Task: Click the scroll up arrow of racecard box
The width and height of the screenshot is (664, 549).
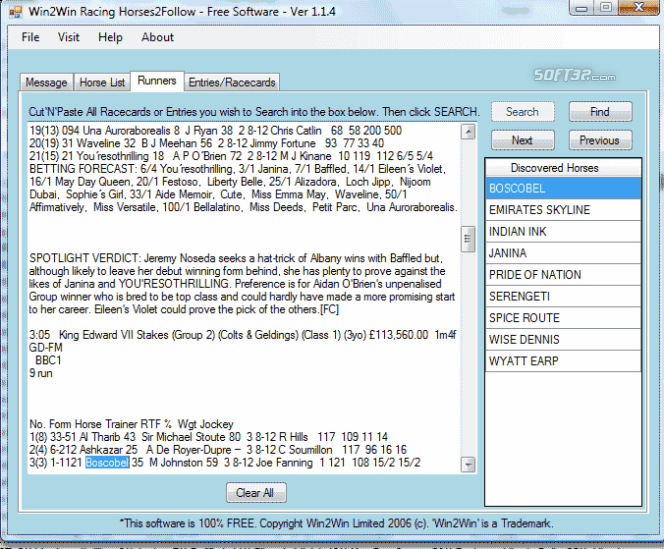Action: coord(468,132)
